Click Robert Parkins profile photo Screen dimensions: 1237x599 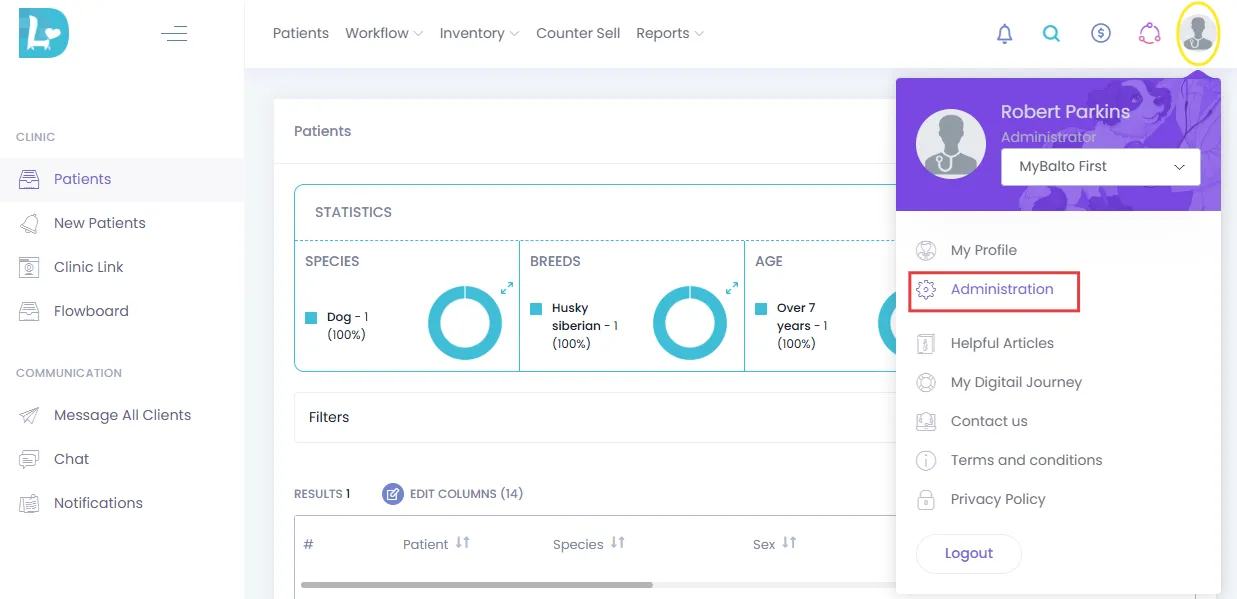tap(951, 144)
